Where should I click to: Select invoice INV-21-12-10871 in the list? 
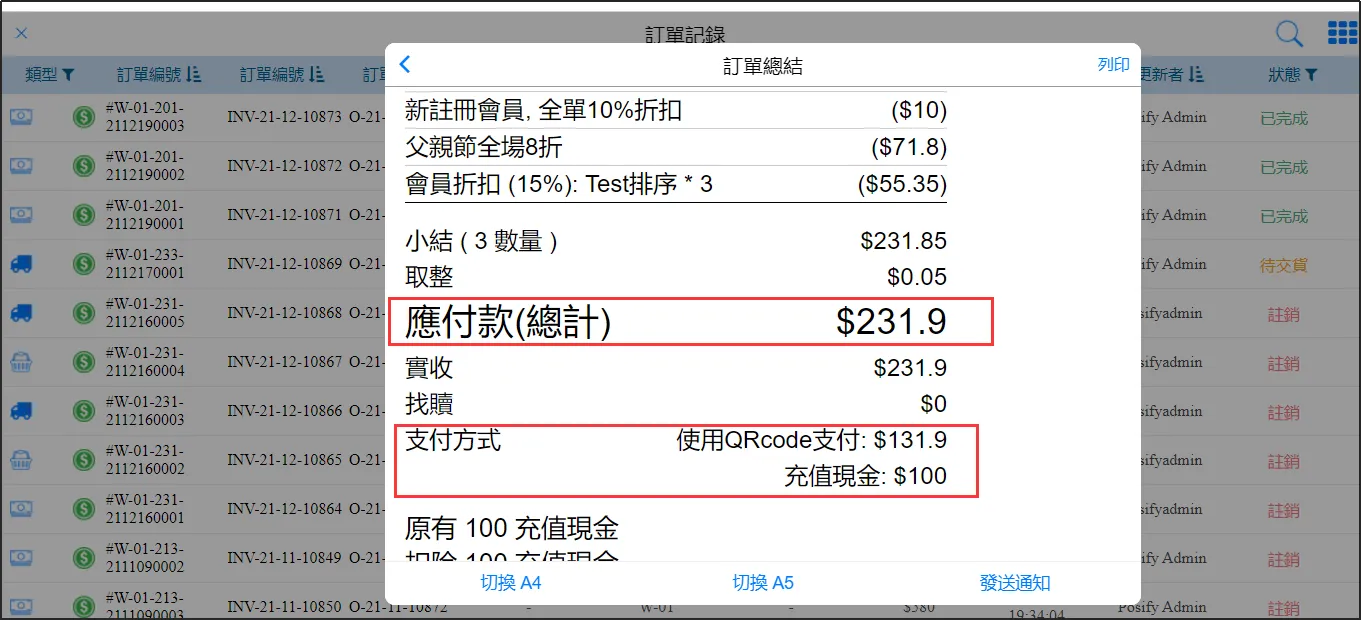pos(284,215)
